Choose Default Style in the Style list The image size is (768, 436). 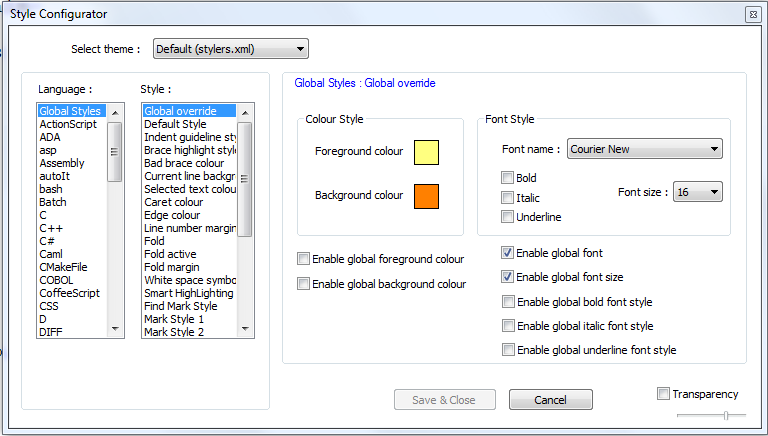point(175,124)
